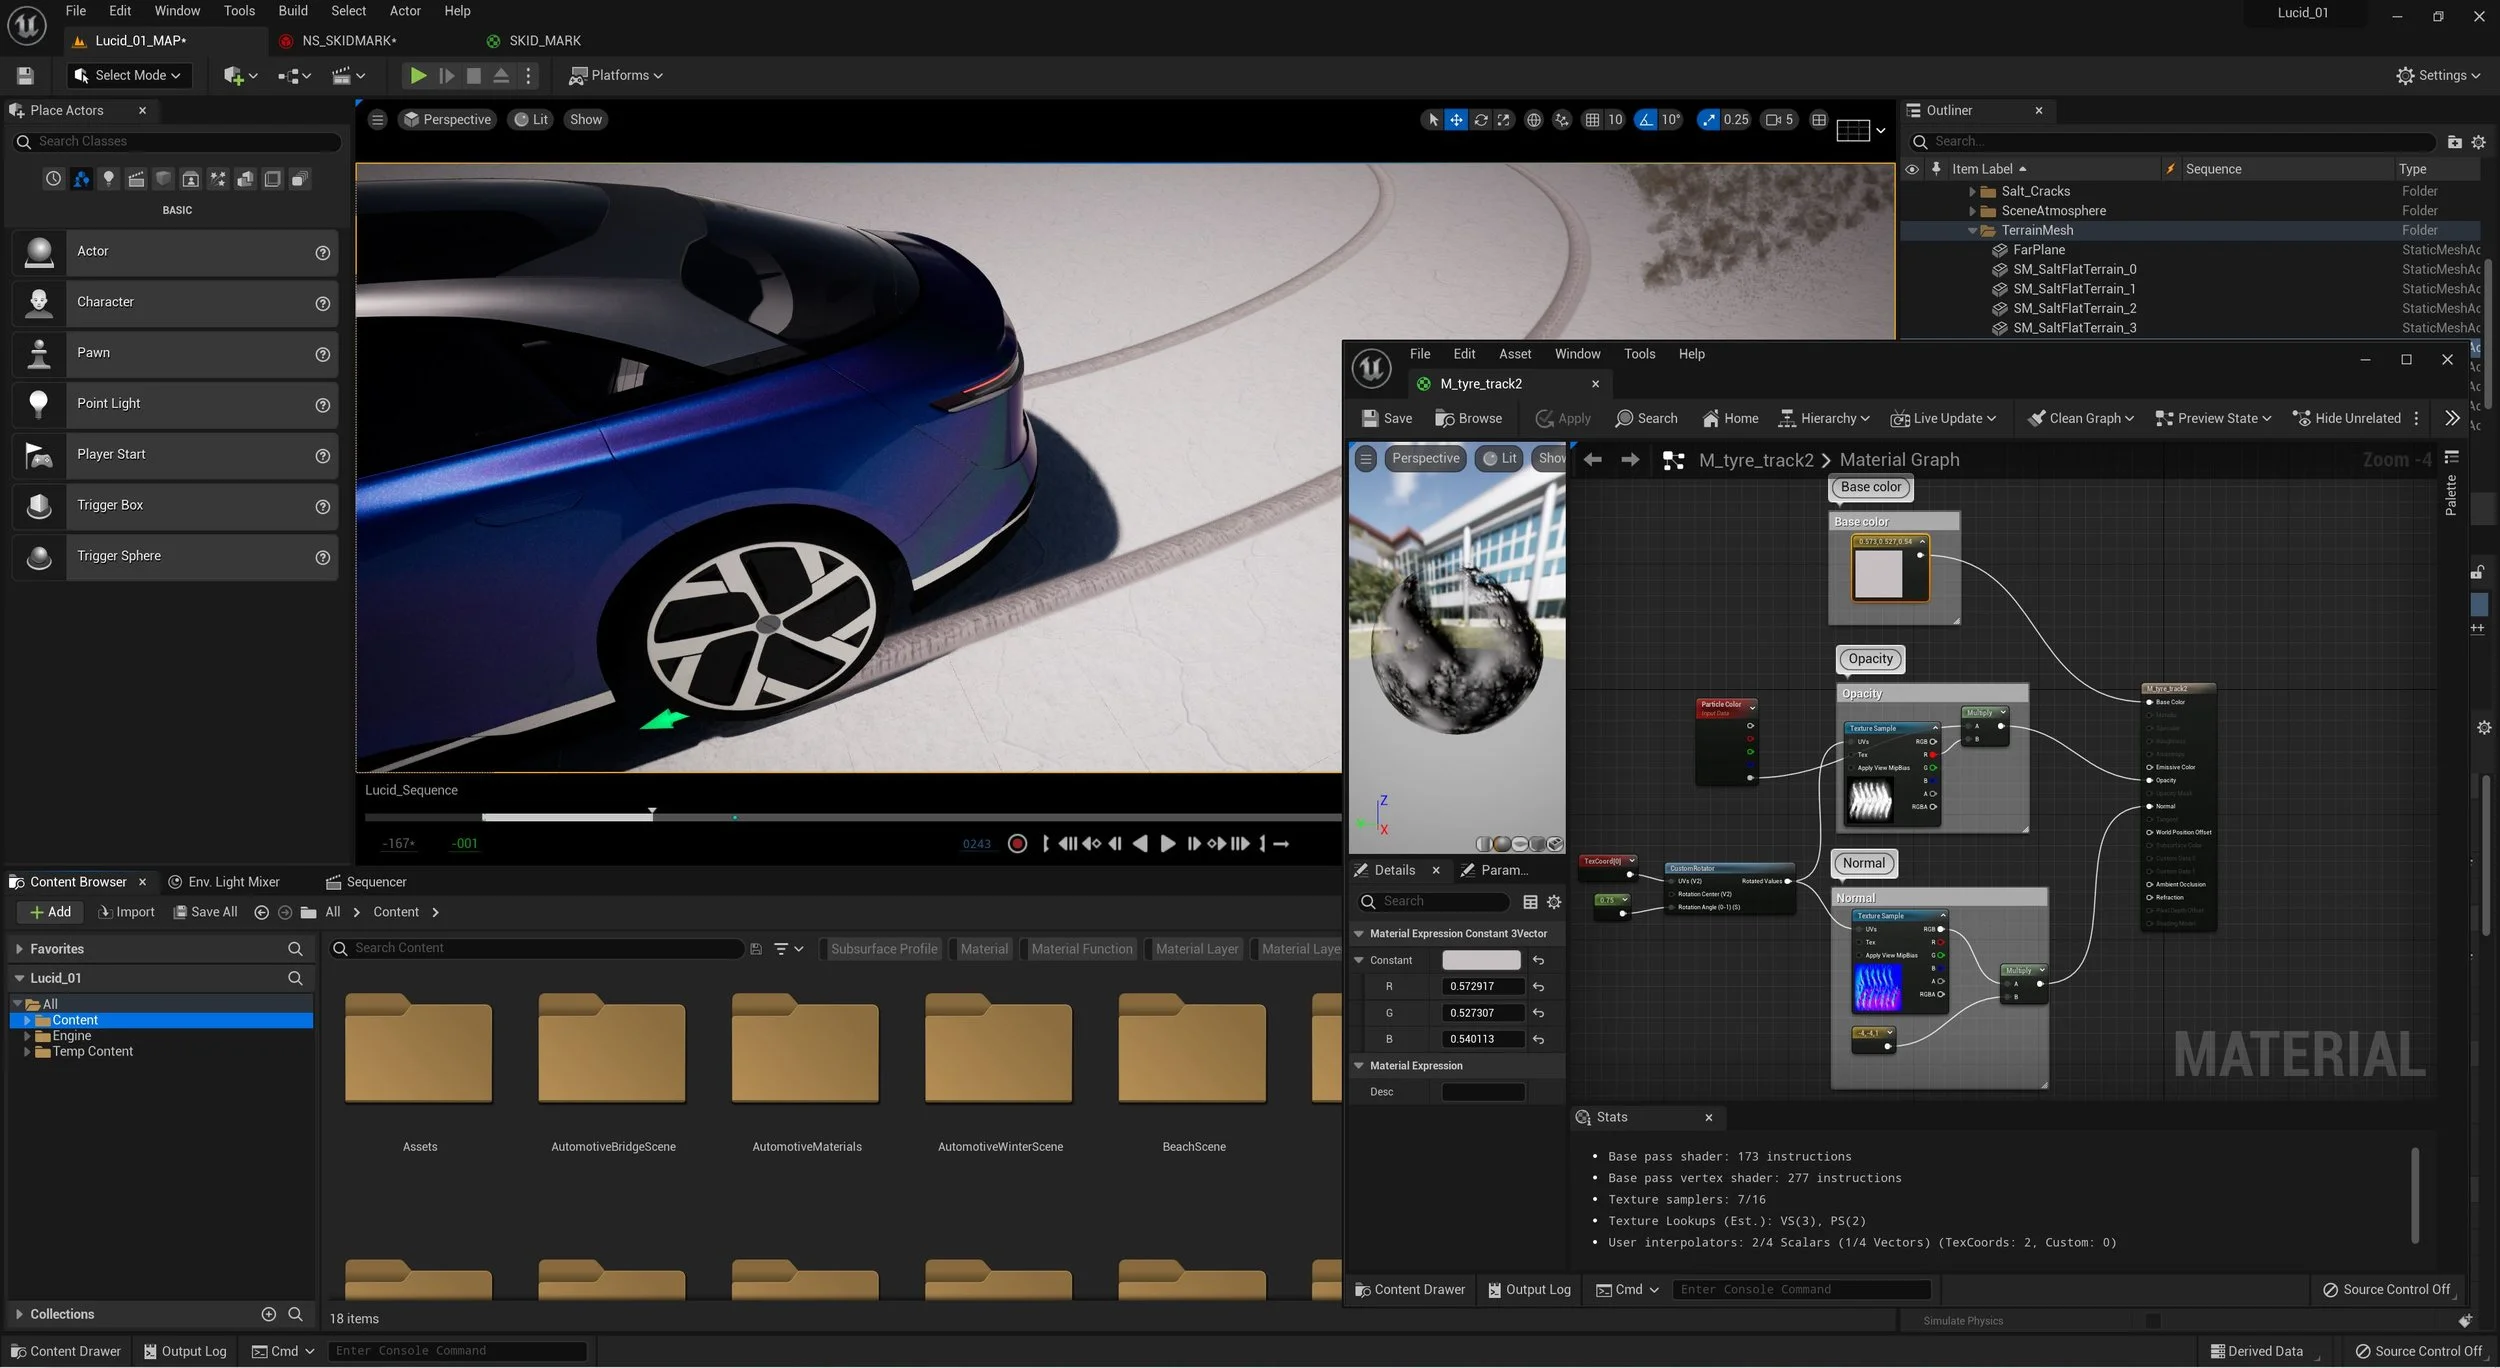Open the AutomotiveMaterials folder thumbnail
Viewport: 2500px width, 1368px height.
point(806,1050)
